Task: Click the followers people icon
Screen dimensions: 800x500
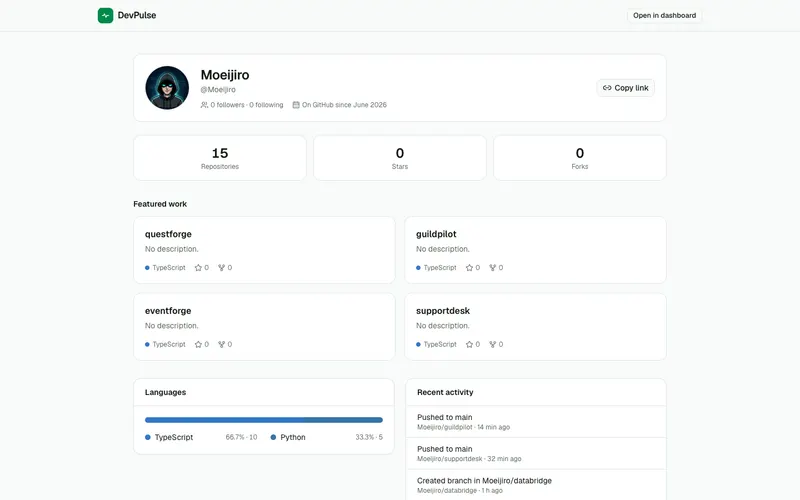Action: 204,105
